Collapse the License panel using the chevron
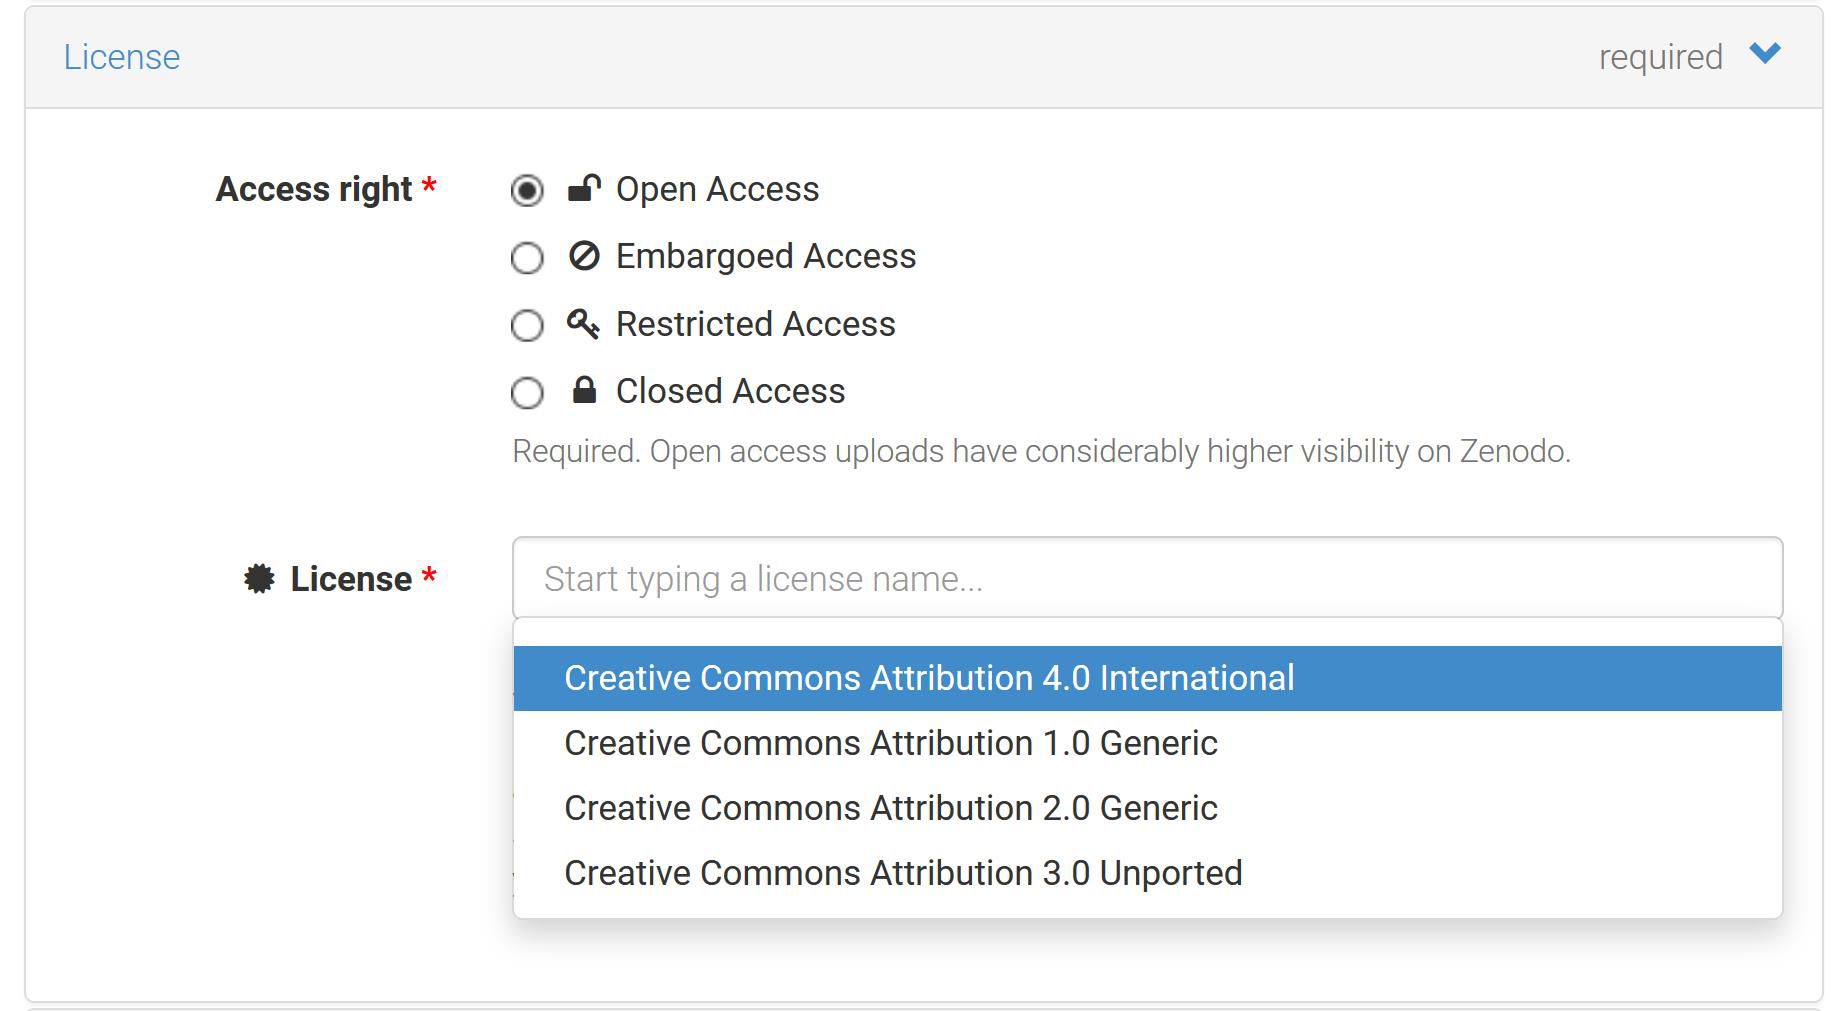 coord(1765,54)
